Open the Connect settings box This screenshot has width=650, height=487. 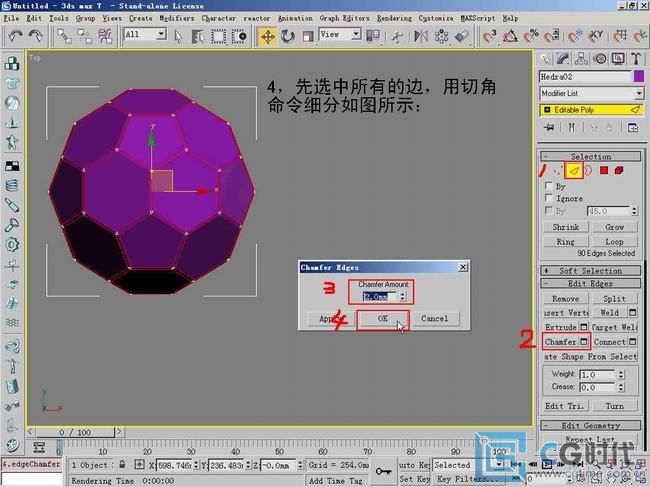click(633, 342)
